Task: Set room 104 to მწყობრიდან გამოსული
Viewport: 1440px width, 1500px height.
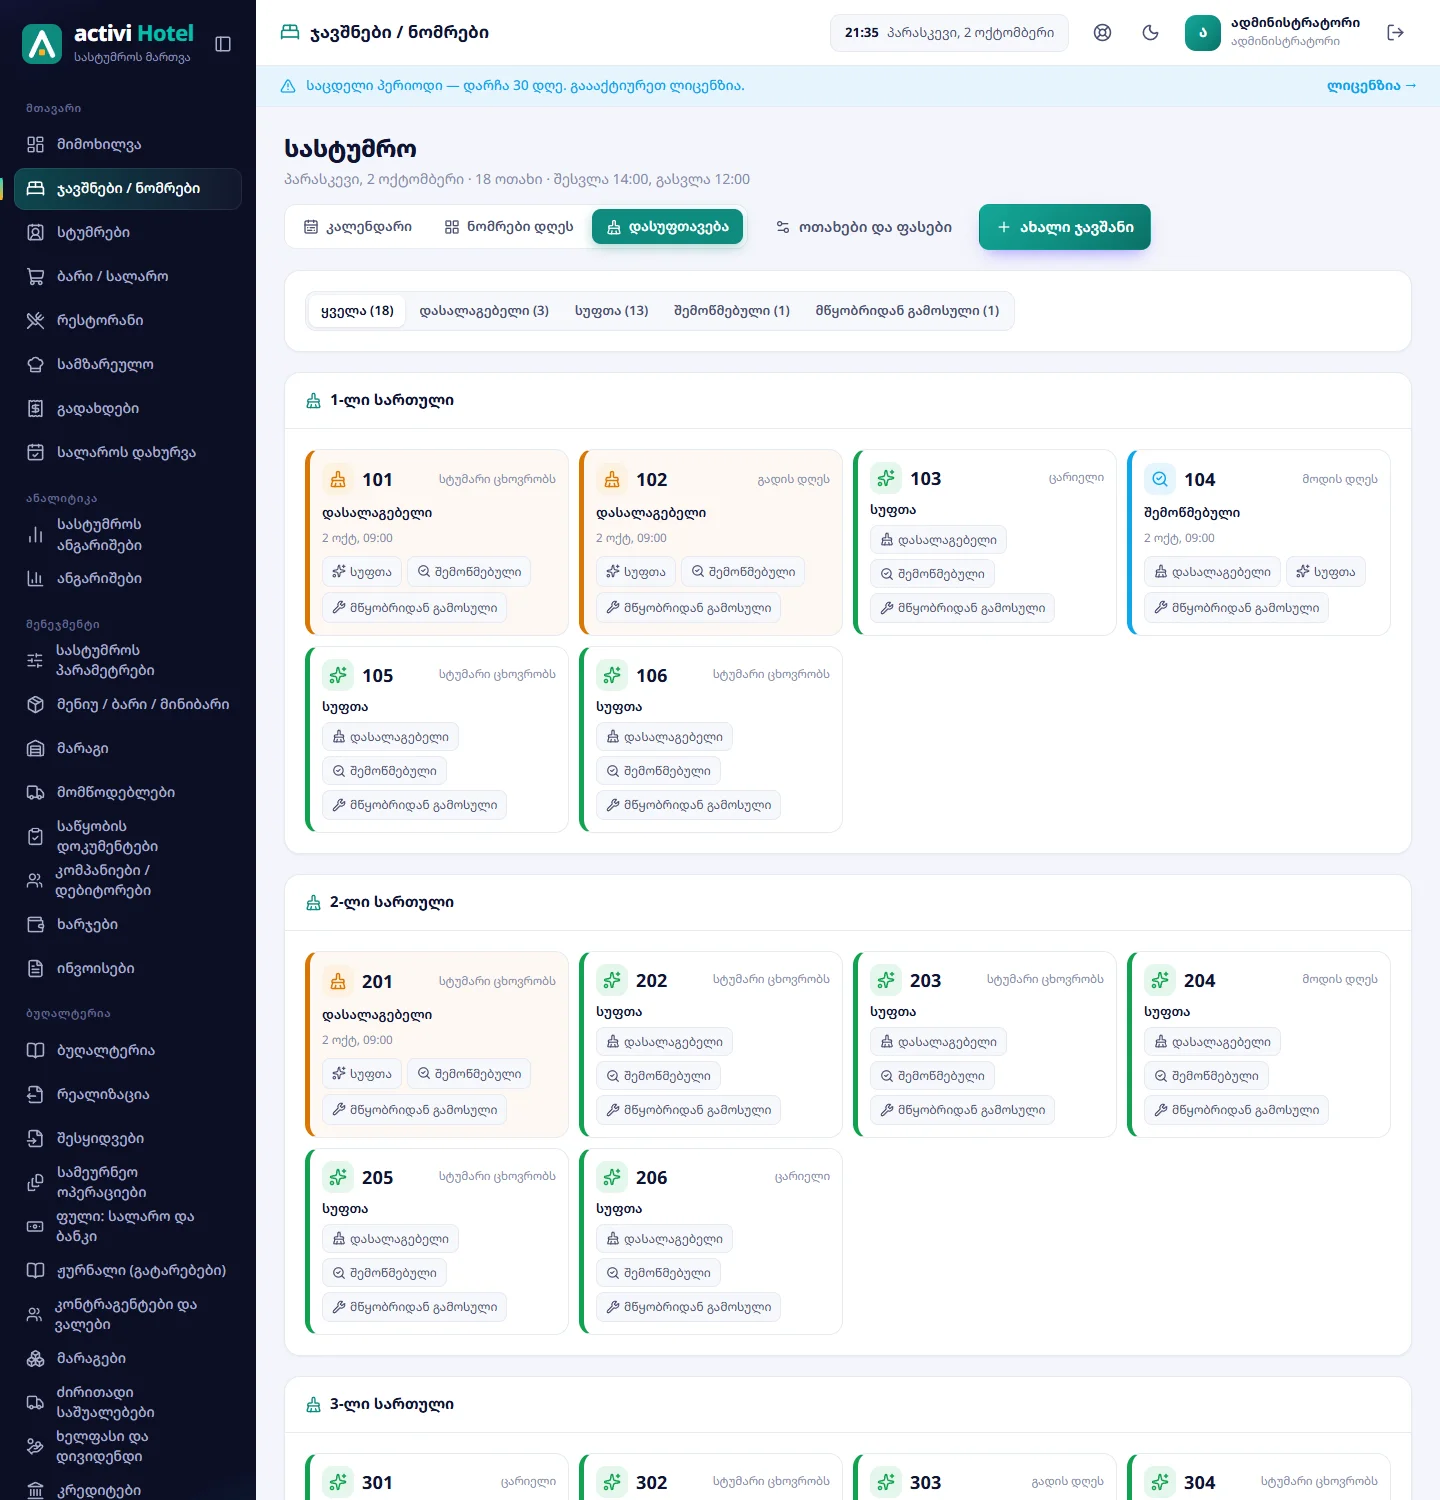Action: coord(1236,608)
